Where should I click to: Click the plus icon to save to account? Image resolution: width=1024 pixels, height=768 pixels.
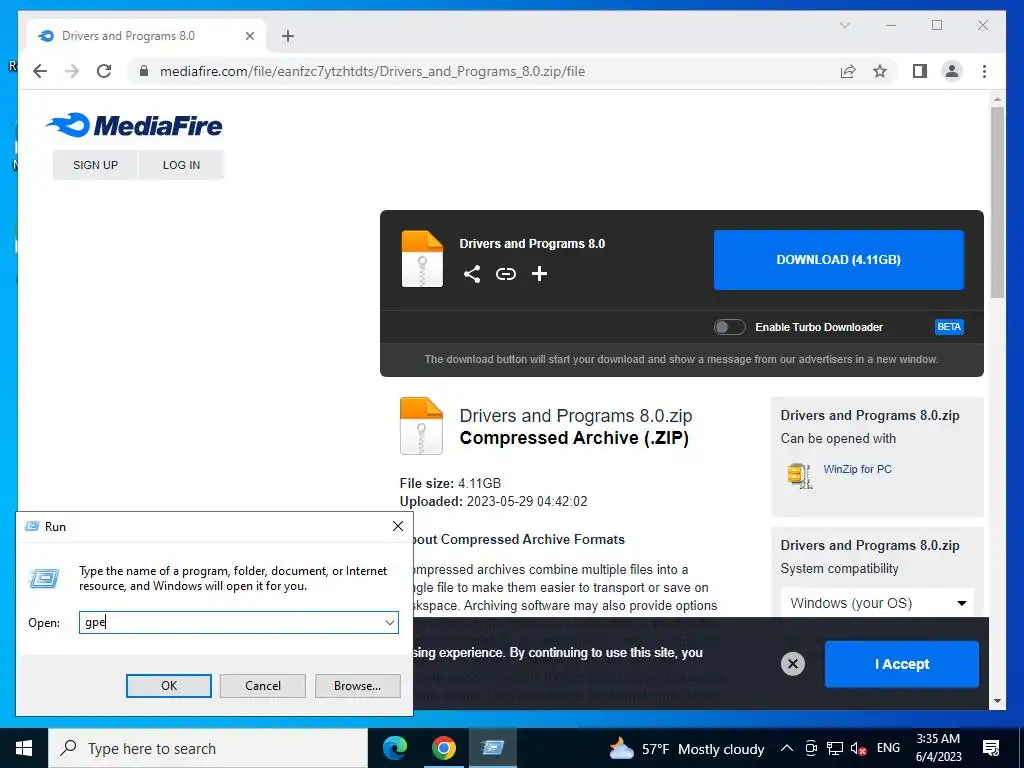click(539, 274)
